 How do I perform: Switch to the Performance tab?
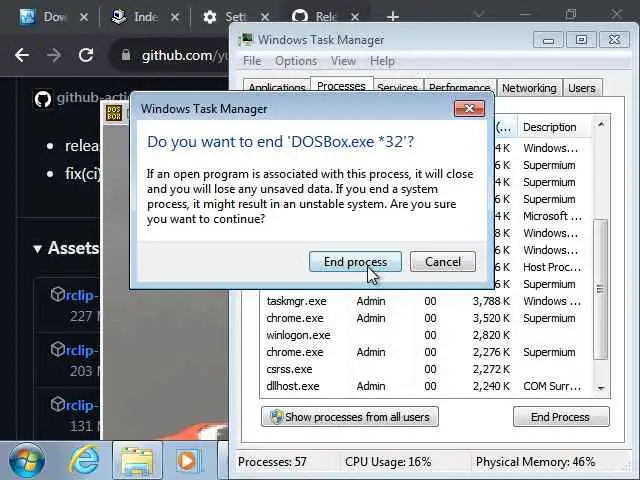pyautogui.click(x=460, y=87)
